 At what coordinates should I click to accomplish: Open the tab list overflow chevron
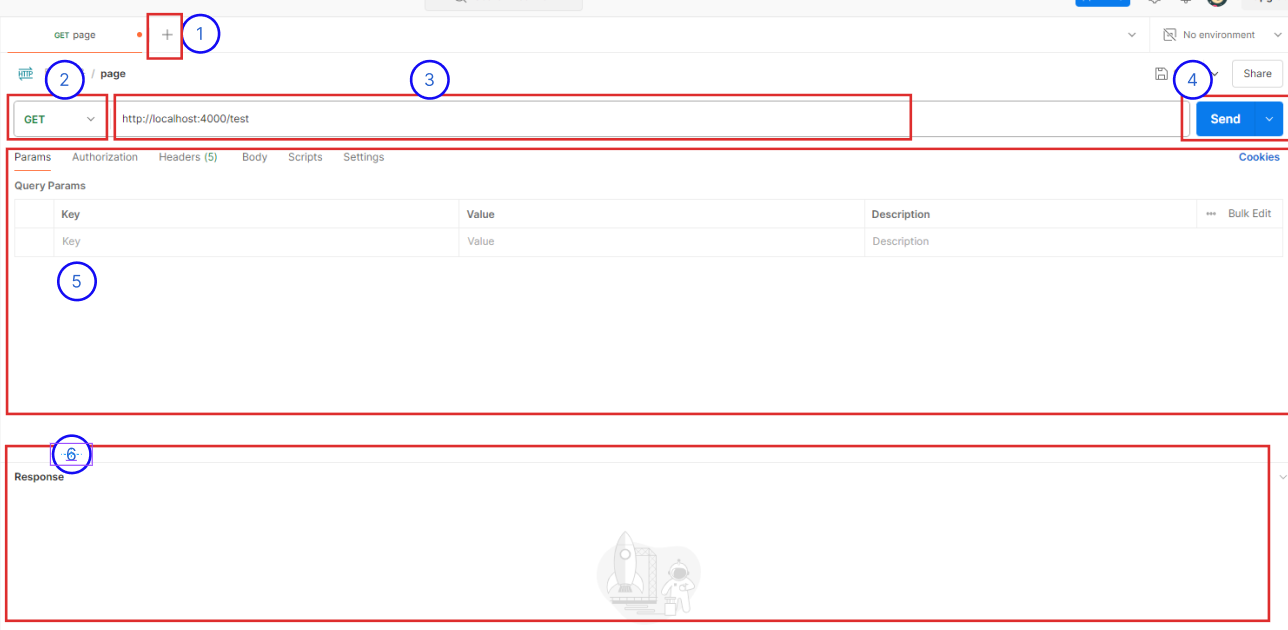pyautogui.click(x=1132, y=35)
